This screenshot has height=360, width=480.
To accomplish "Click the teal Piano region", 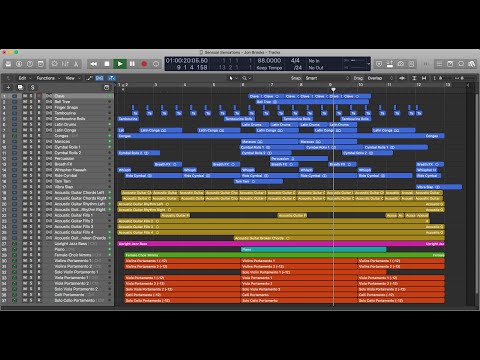I will point(313,249).
